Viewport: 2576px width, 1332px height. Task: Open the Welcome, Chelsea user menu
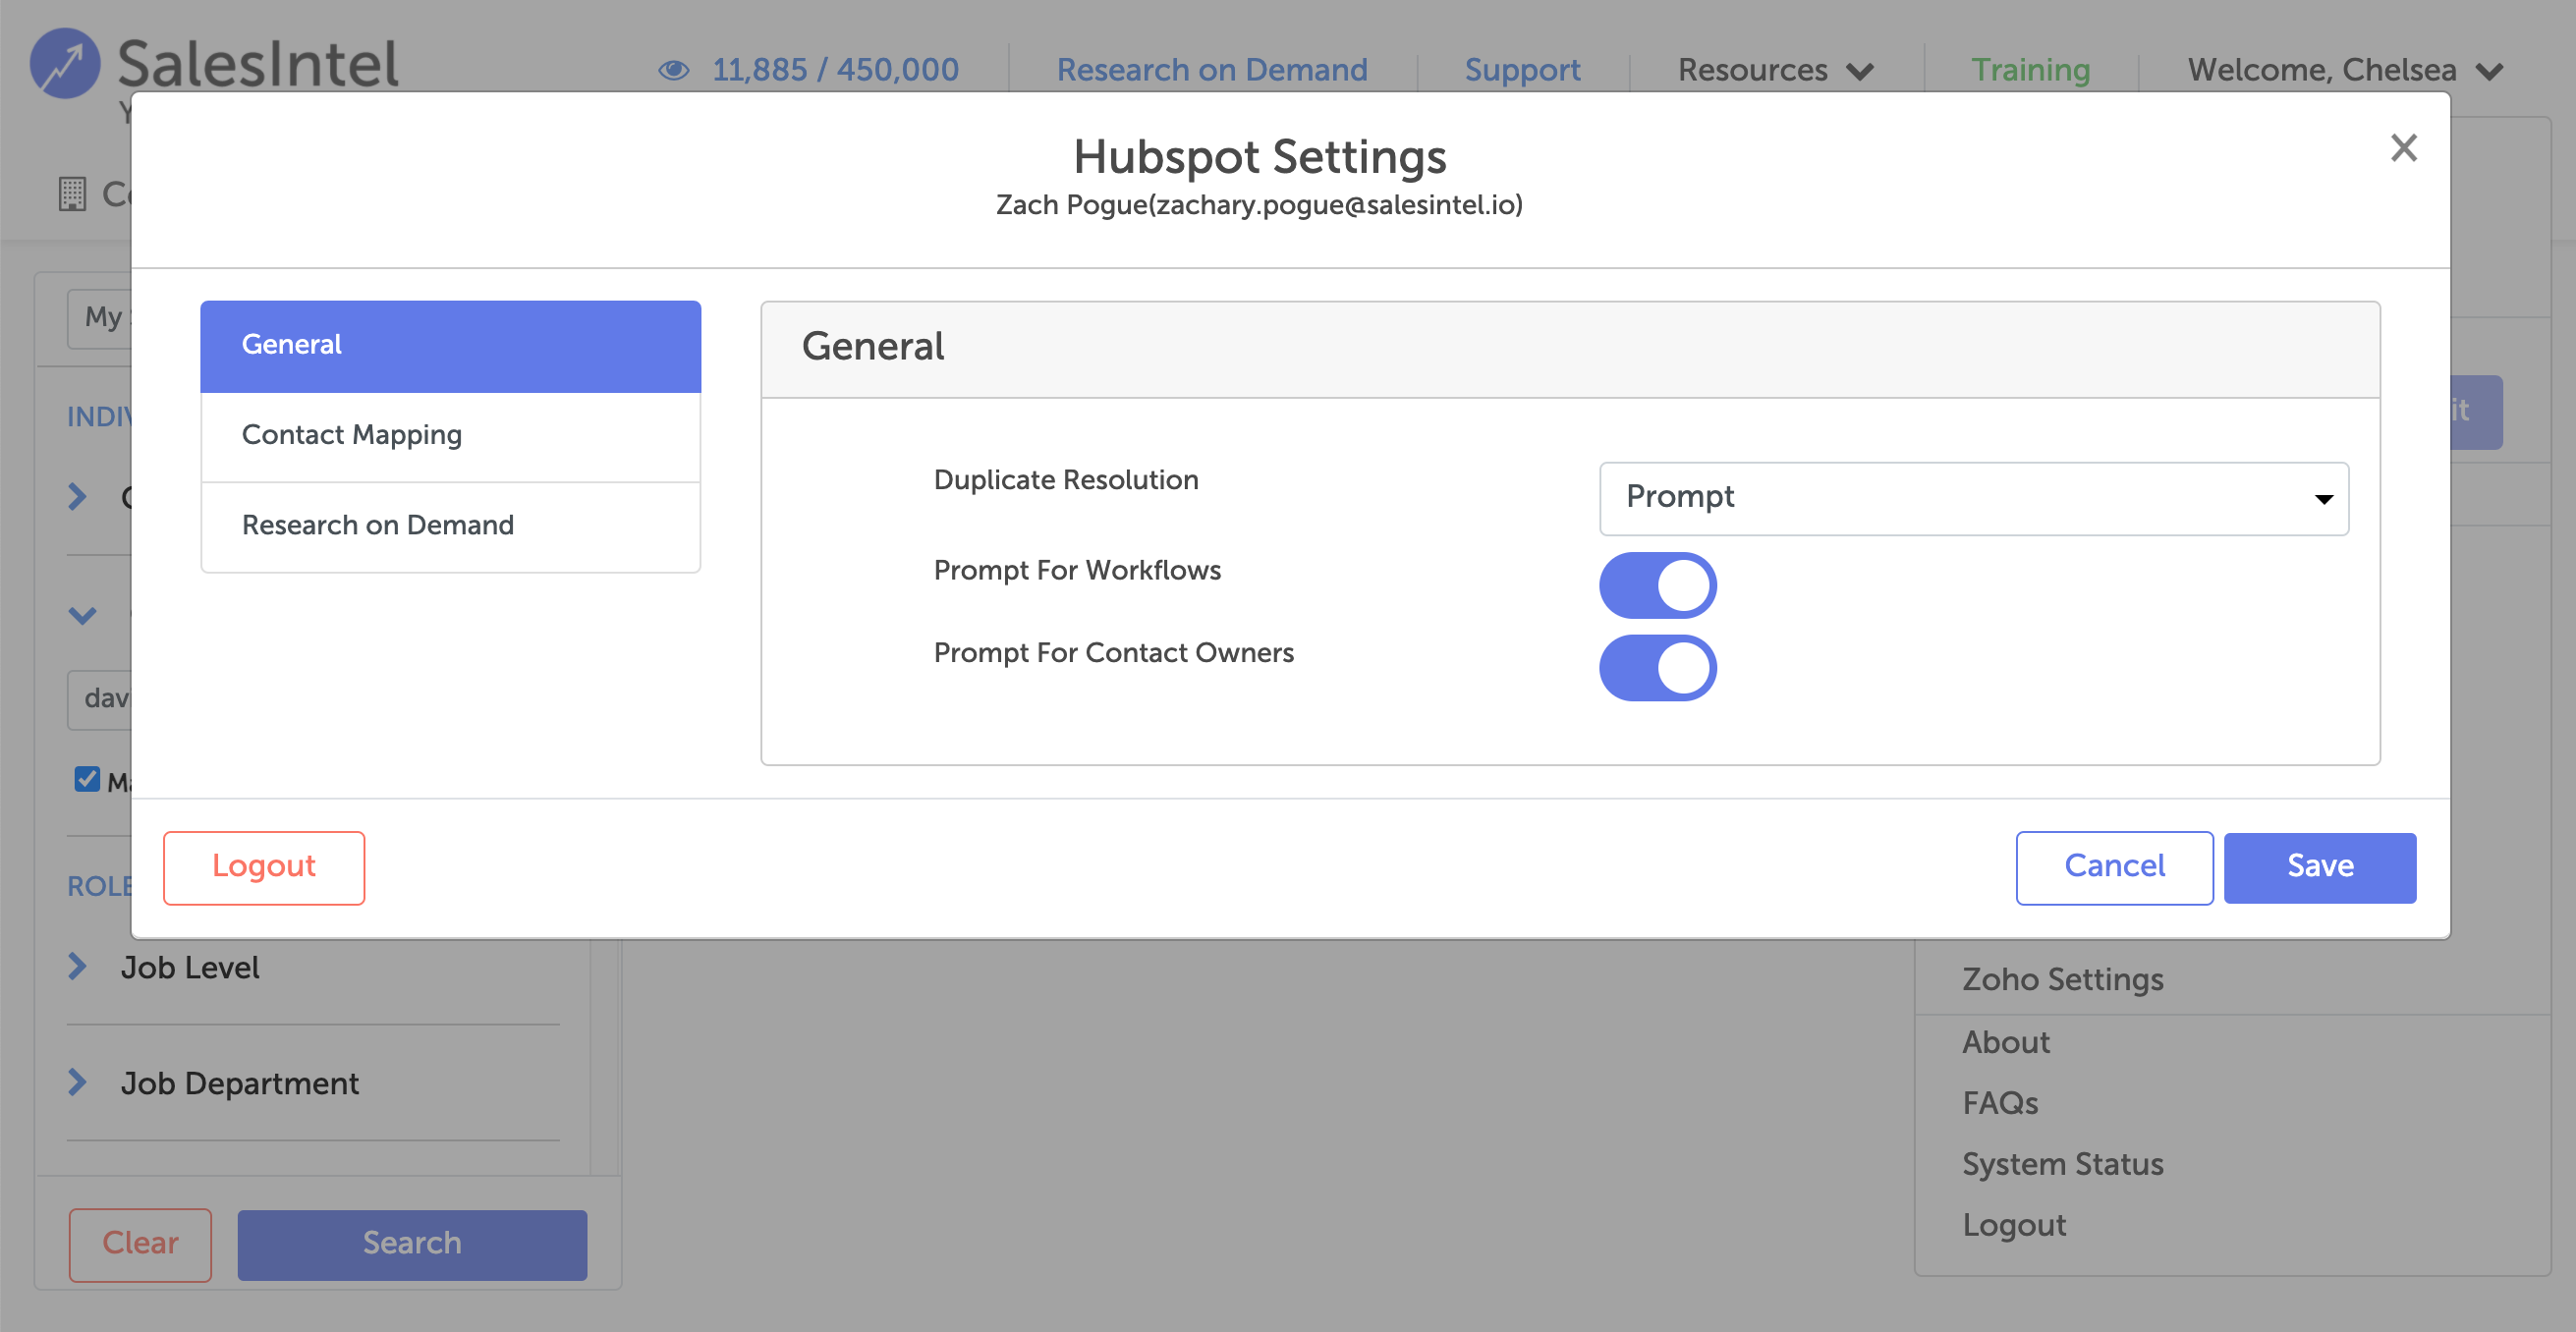pyautogui.click(x=2345, y=70)
